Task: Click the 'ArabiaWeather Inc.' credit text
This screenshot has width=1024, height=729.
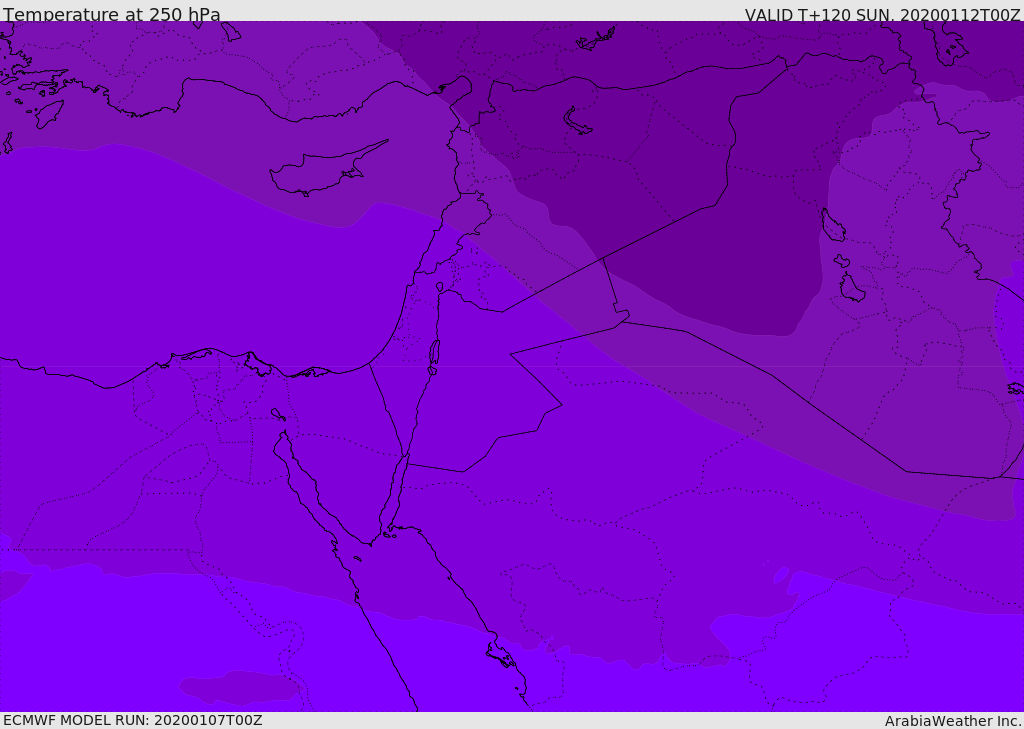Action: coord(953,721)
